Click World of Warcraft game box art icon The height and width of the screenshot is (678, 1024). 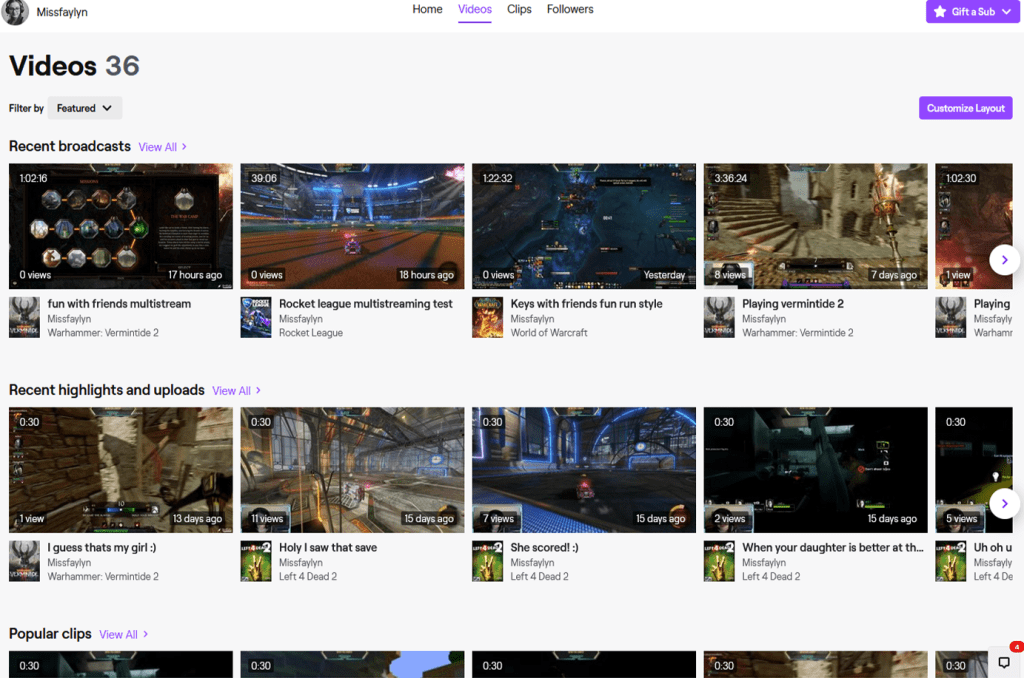click(488, 317)
